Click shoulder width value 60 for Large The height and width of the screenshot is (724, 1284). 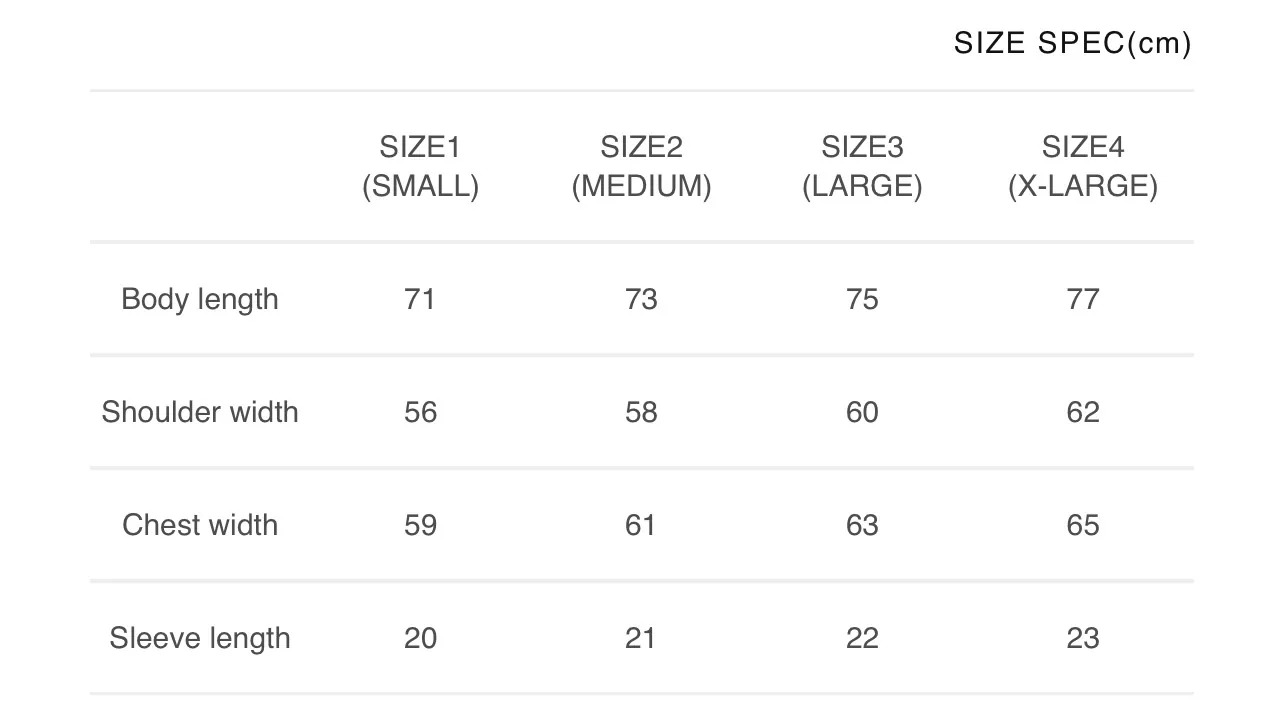tap(862, 412)
